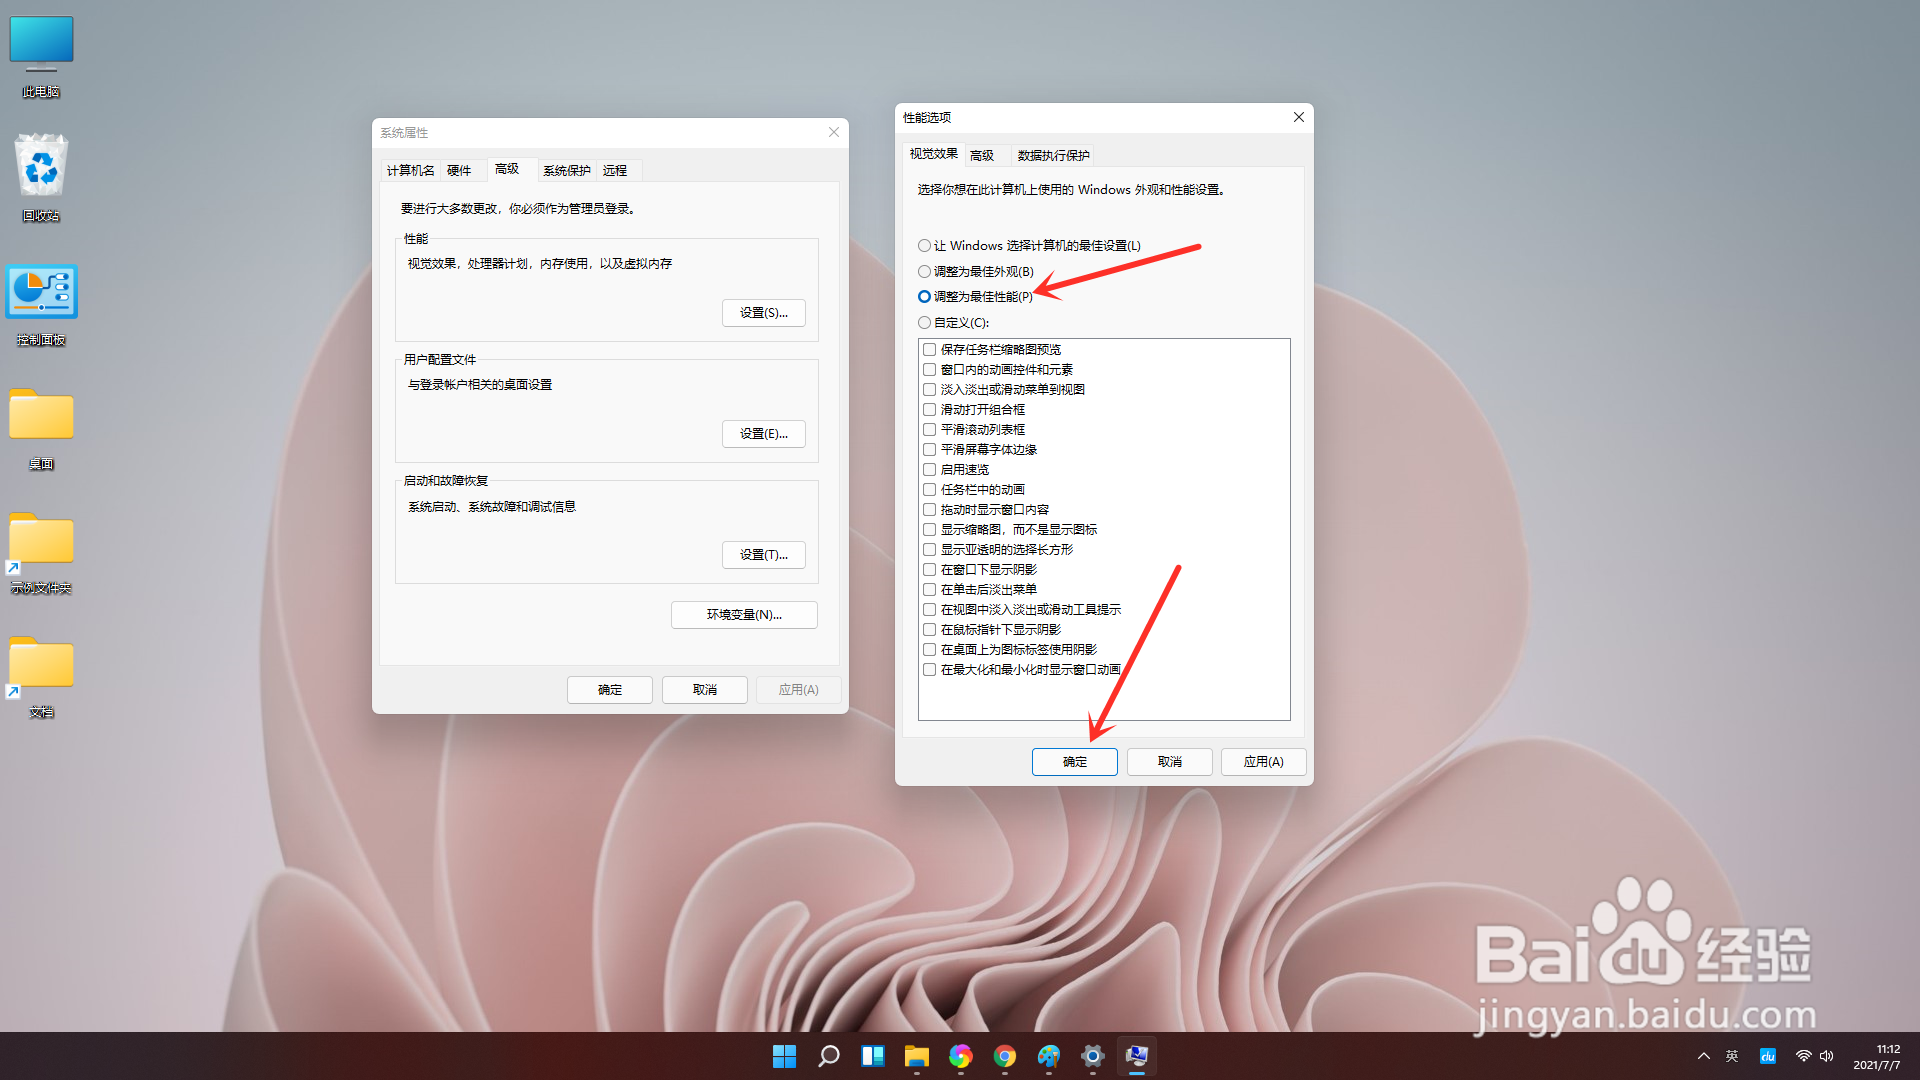Open startup recovery 设置(T)... button
The image size is (1920, 1080).
pyautogui.click(x=764, y=555)
